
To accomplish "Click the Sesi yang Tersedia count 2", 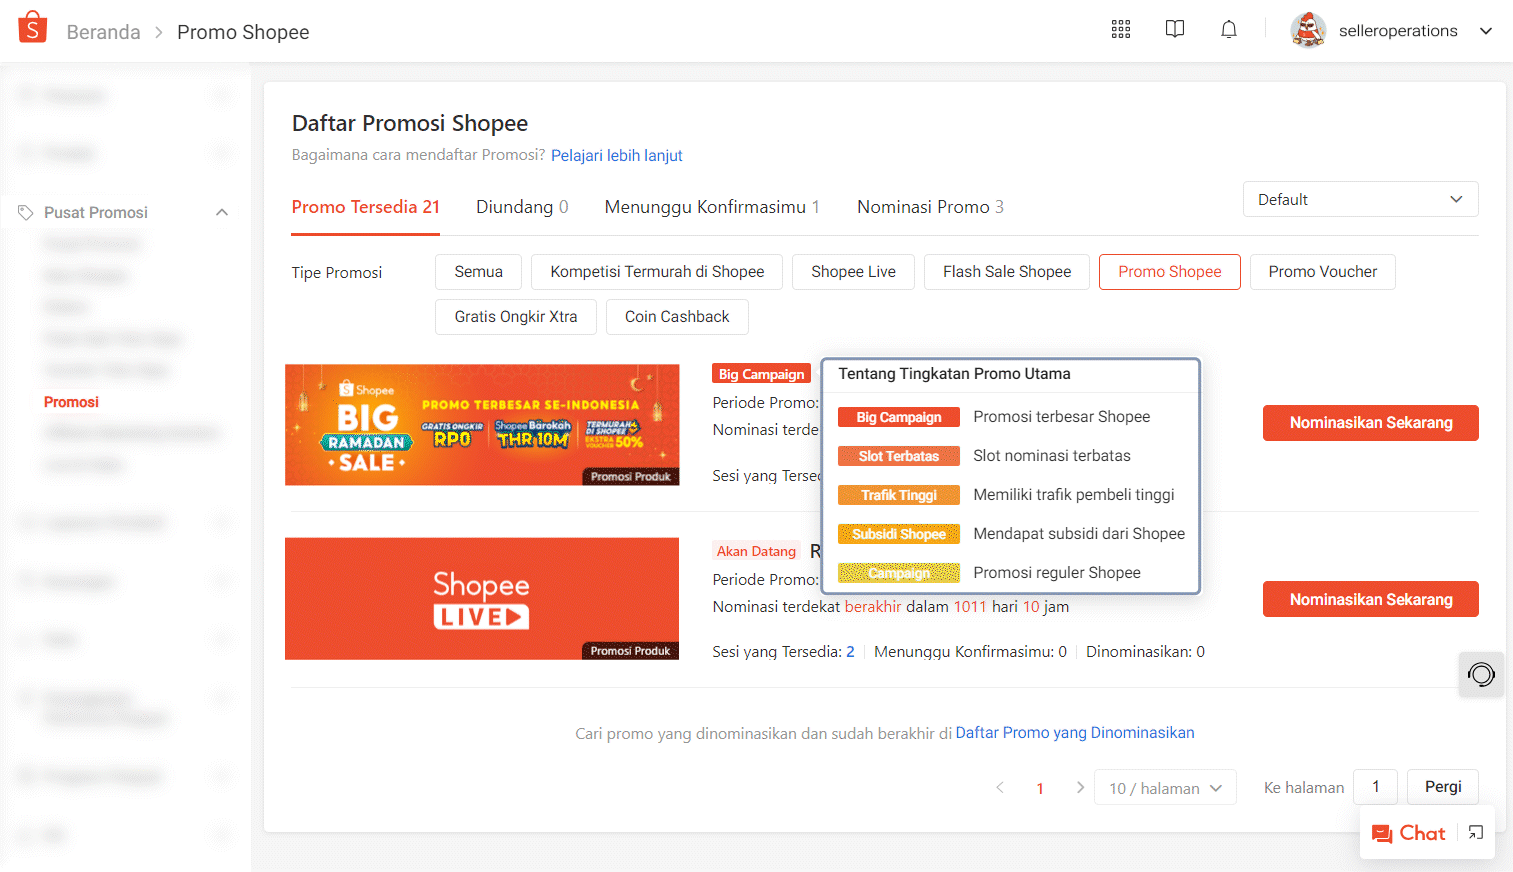I will 850,652.
